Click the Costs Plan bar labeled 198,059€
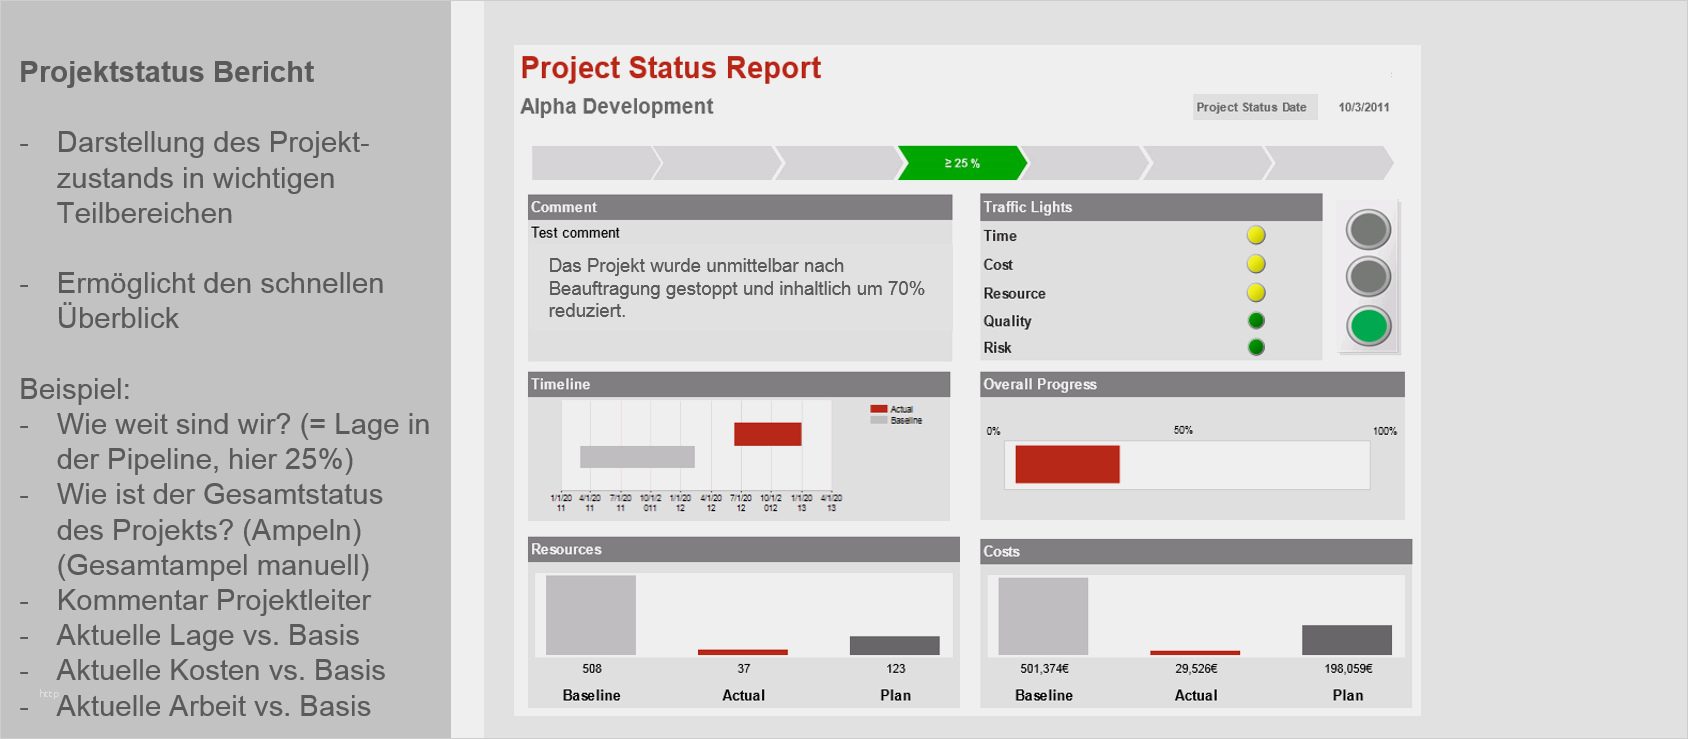Image resolution: width=1688 pixels, height=739 pixels. (1347, 640)
